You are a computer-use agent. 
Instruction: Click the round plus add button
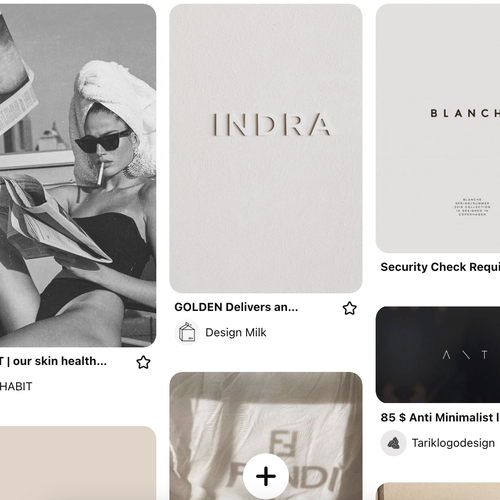pyautogui.click(x=266, y=476)
